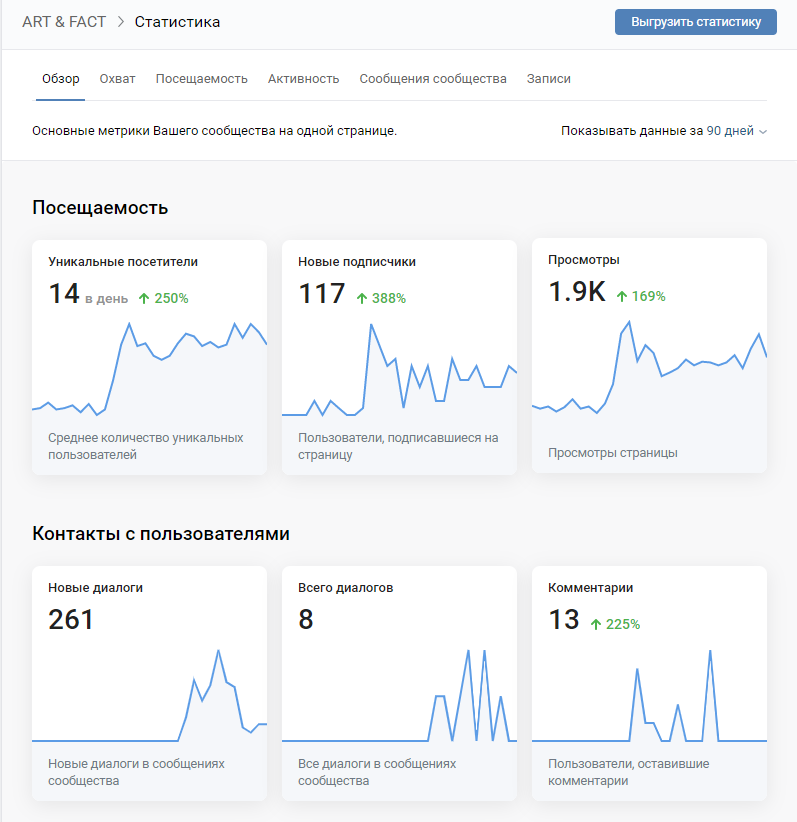Click the ART & FACT breadcrumb link
The height and width of the screenshot is (822, 797).
pos(64,22)
